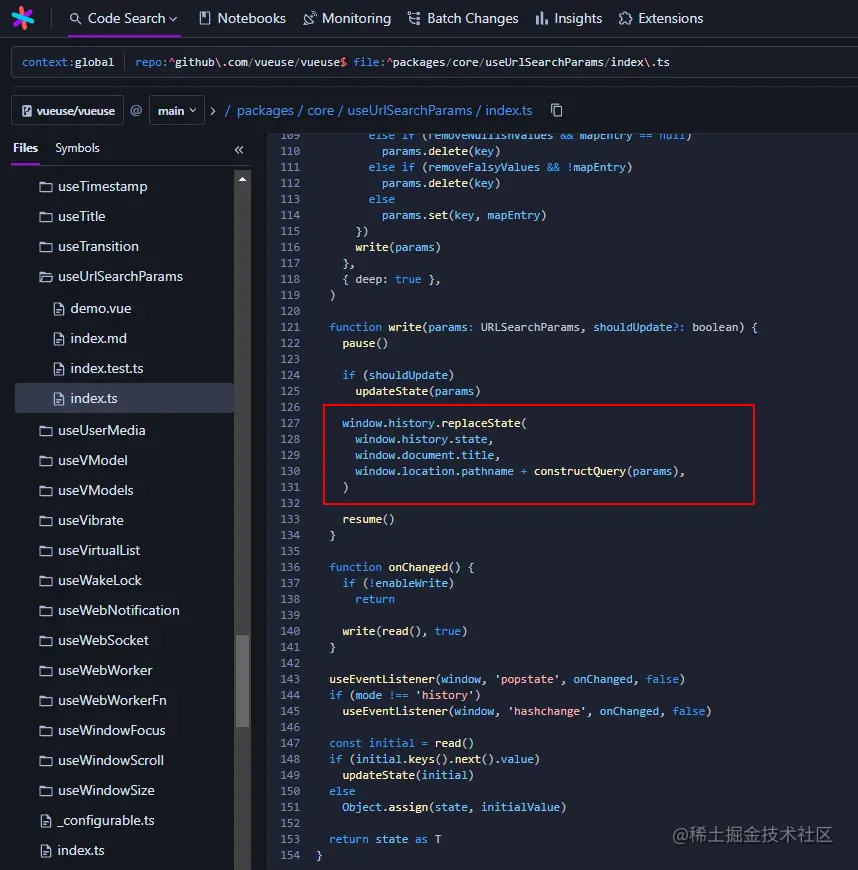Click the Sourcegraph logo icon

(23, 18)
